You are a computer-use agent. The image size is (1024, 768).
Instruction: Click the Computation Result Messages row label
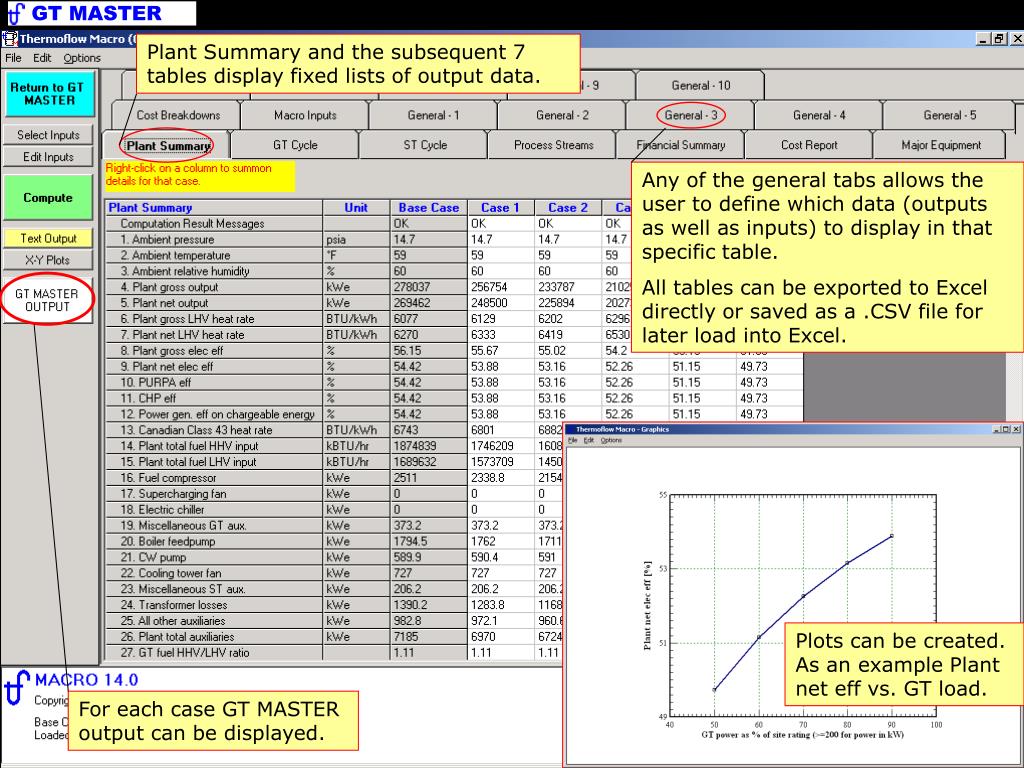point(214,224)
